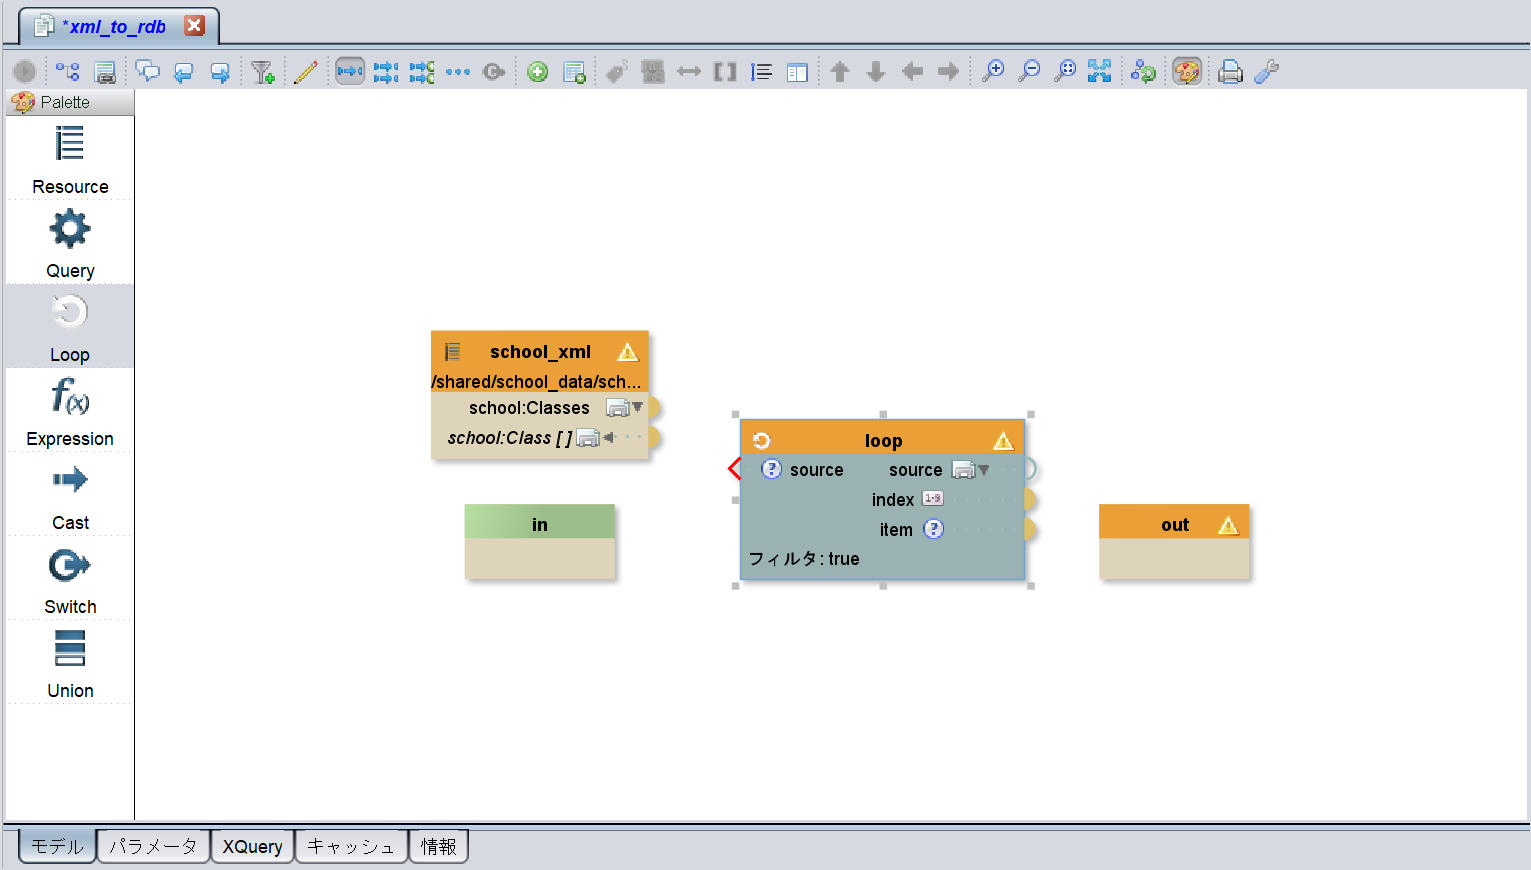Click the warning icon on out node
Image resolution: width=1531 pixels, height=870 pixels.
[1228, 525]
